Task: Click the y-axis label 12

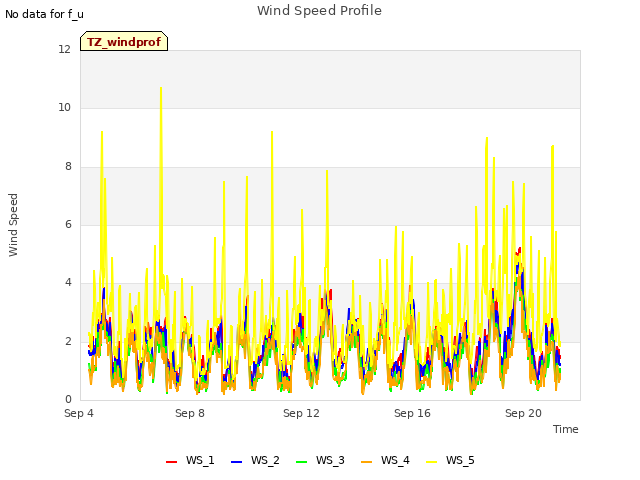Action: click(x=64, y=49)
